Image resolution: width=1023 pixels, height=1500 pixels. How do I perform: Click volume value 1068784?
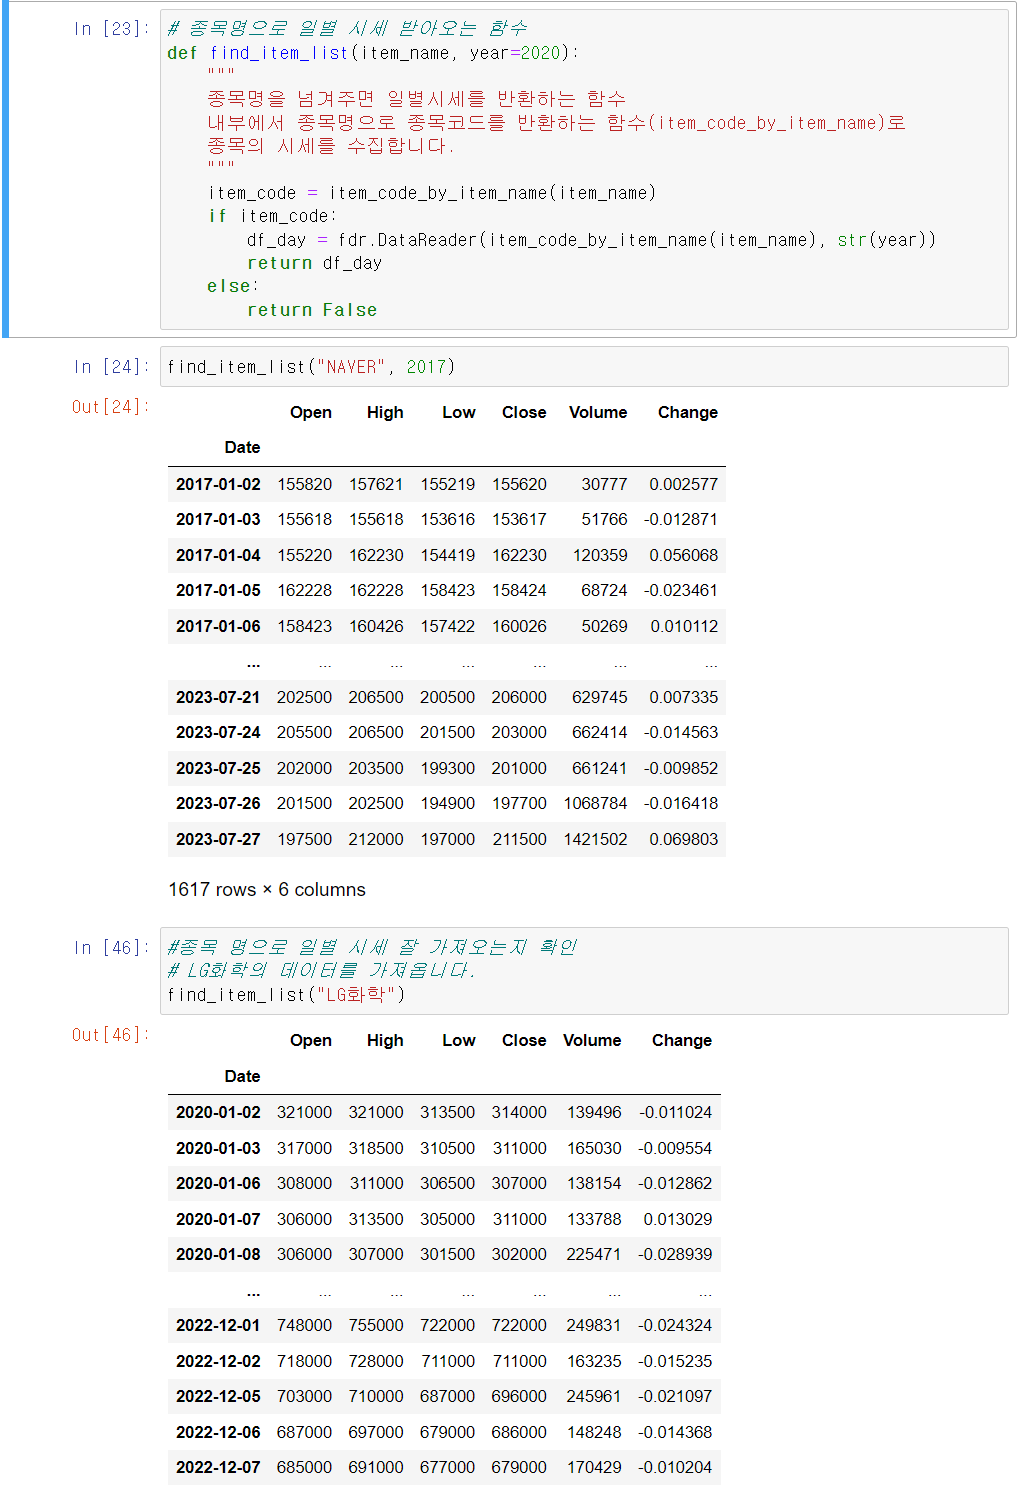click(x=595, y=803)
